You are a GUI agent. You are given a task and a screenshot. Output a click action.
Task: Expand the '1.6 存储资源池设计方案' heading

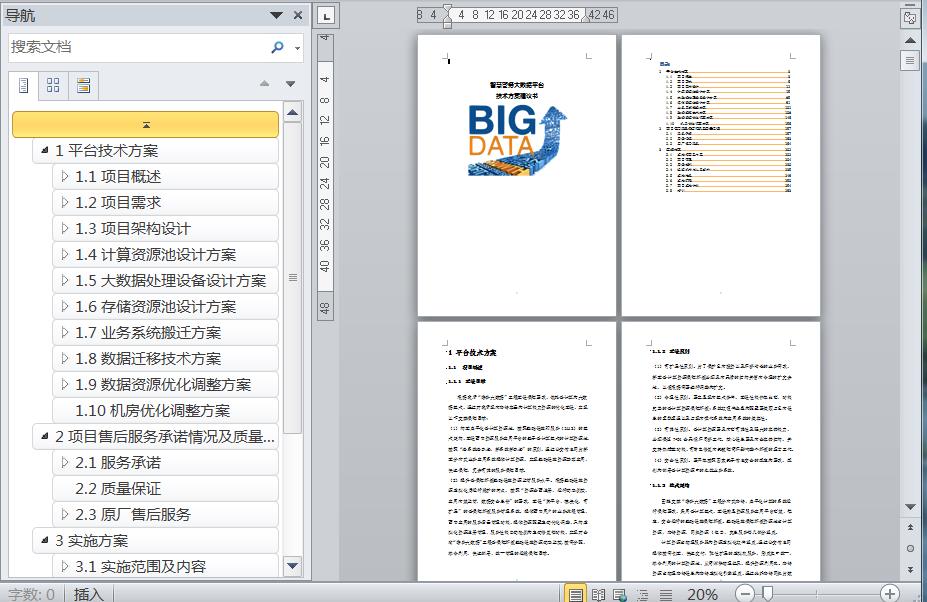65,306
